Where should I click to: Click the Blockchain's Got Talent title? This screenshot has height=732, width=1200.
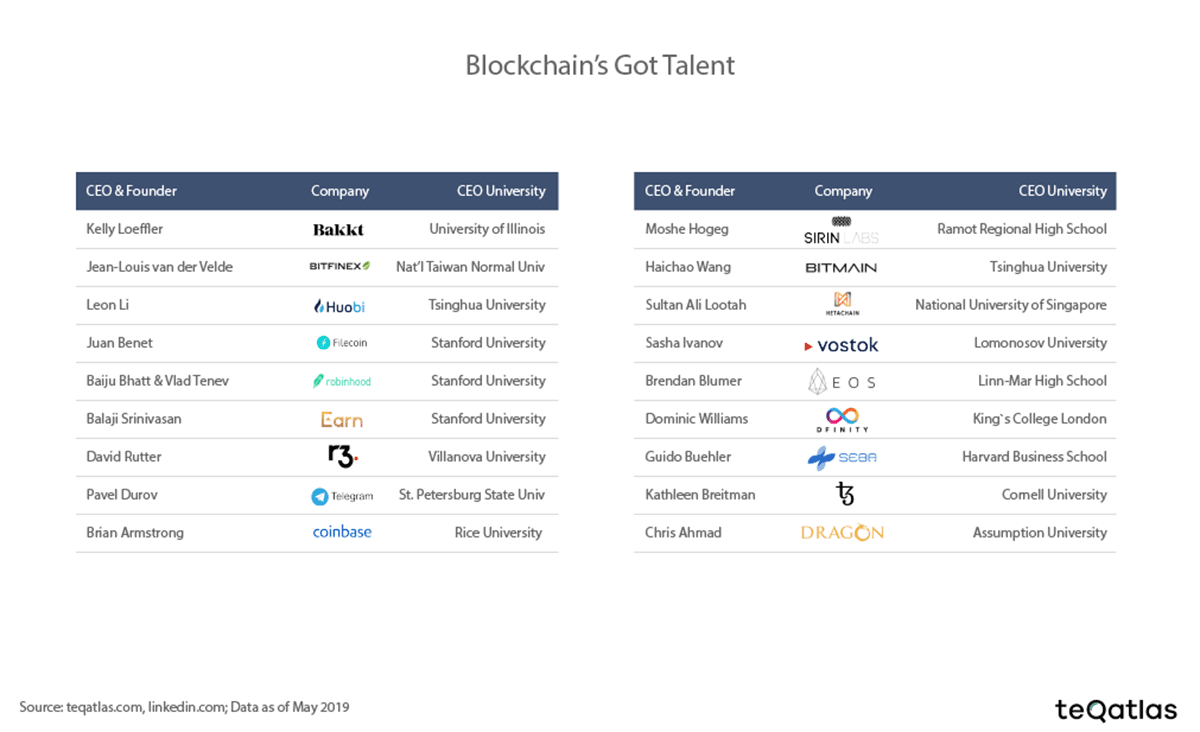point(600,66)
